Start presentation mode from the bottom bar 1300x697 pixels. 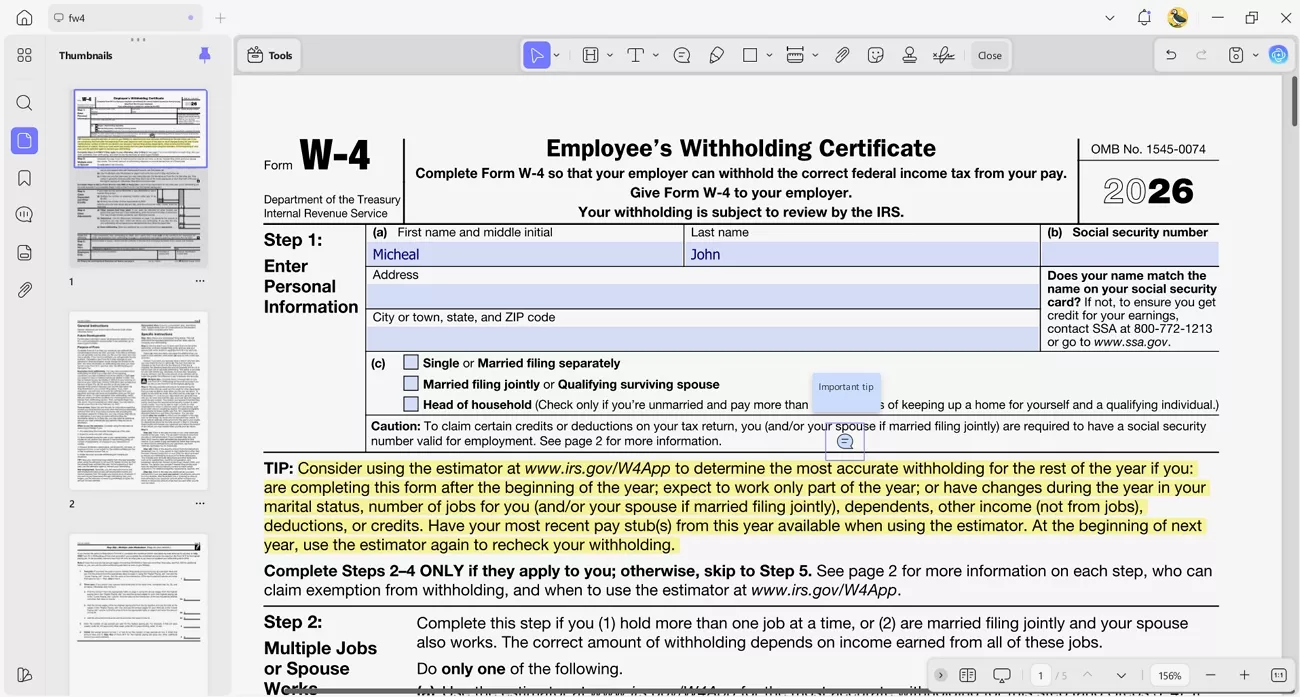1002,675
